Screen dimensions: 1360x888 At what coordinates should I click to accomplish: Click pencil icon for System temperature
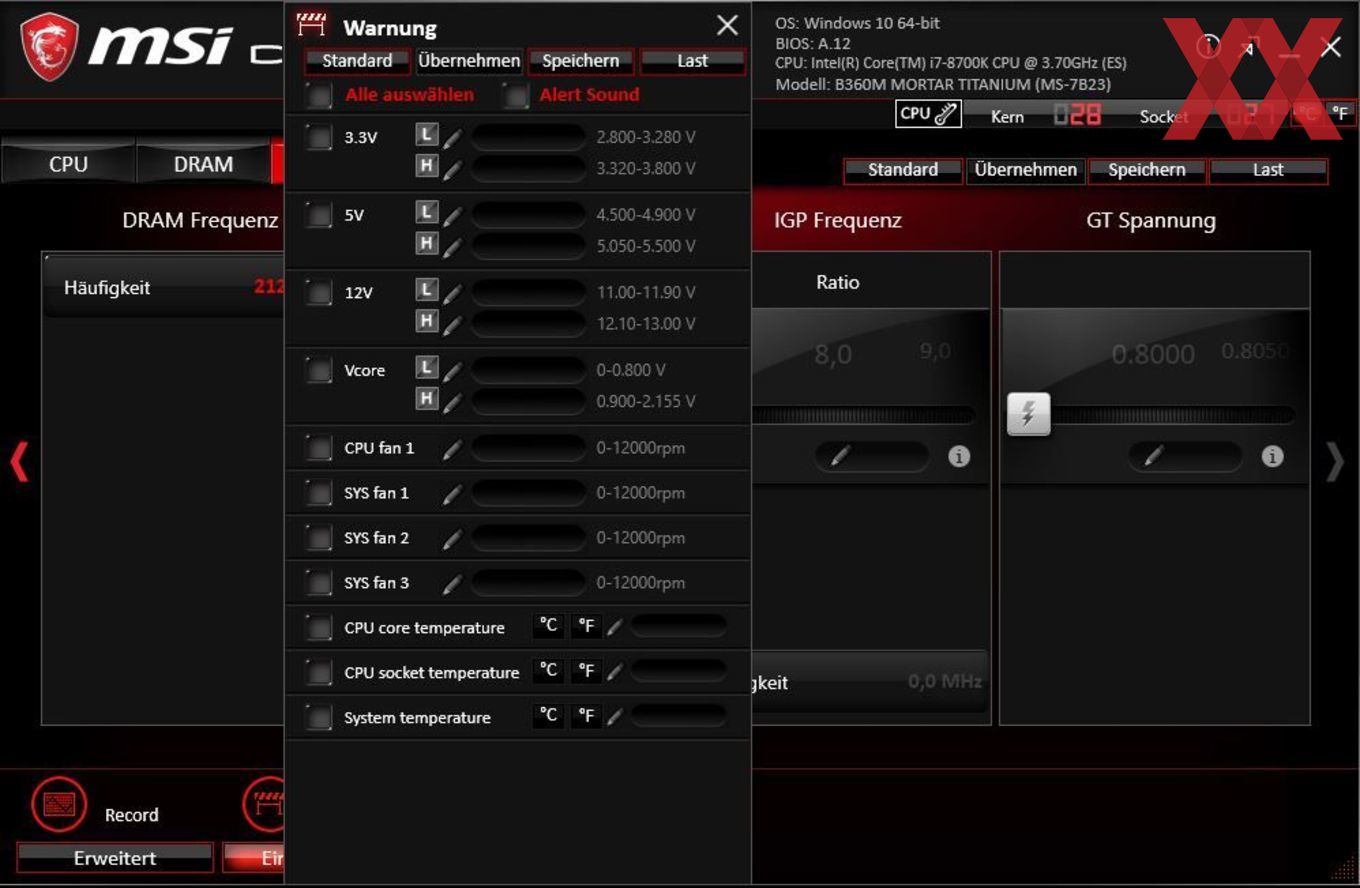pos(615,717)
